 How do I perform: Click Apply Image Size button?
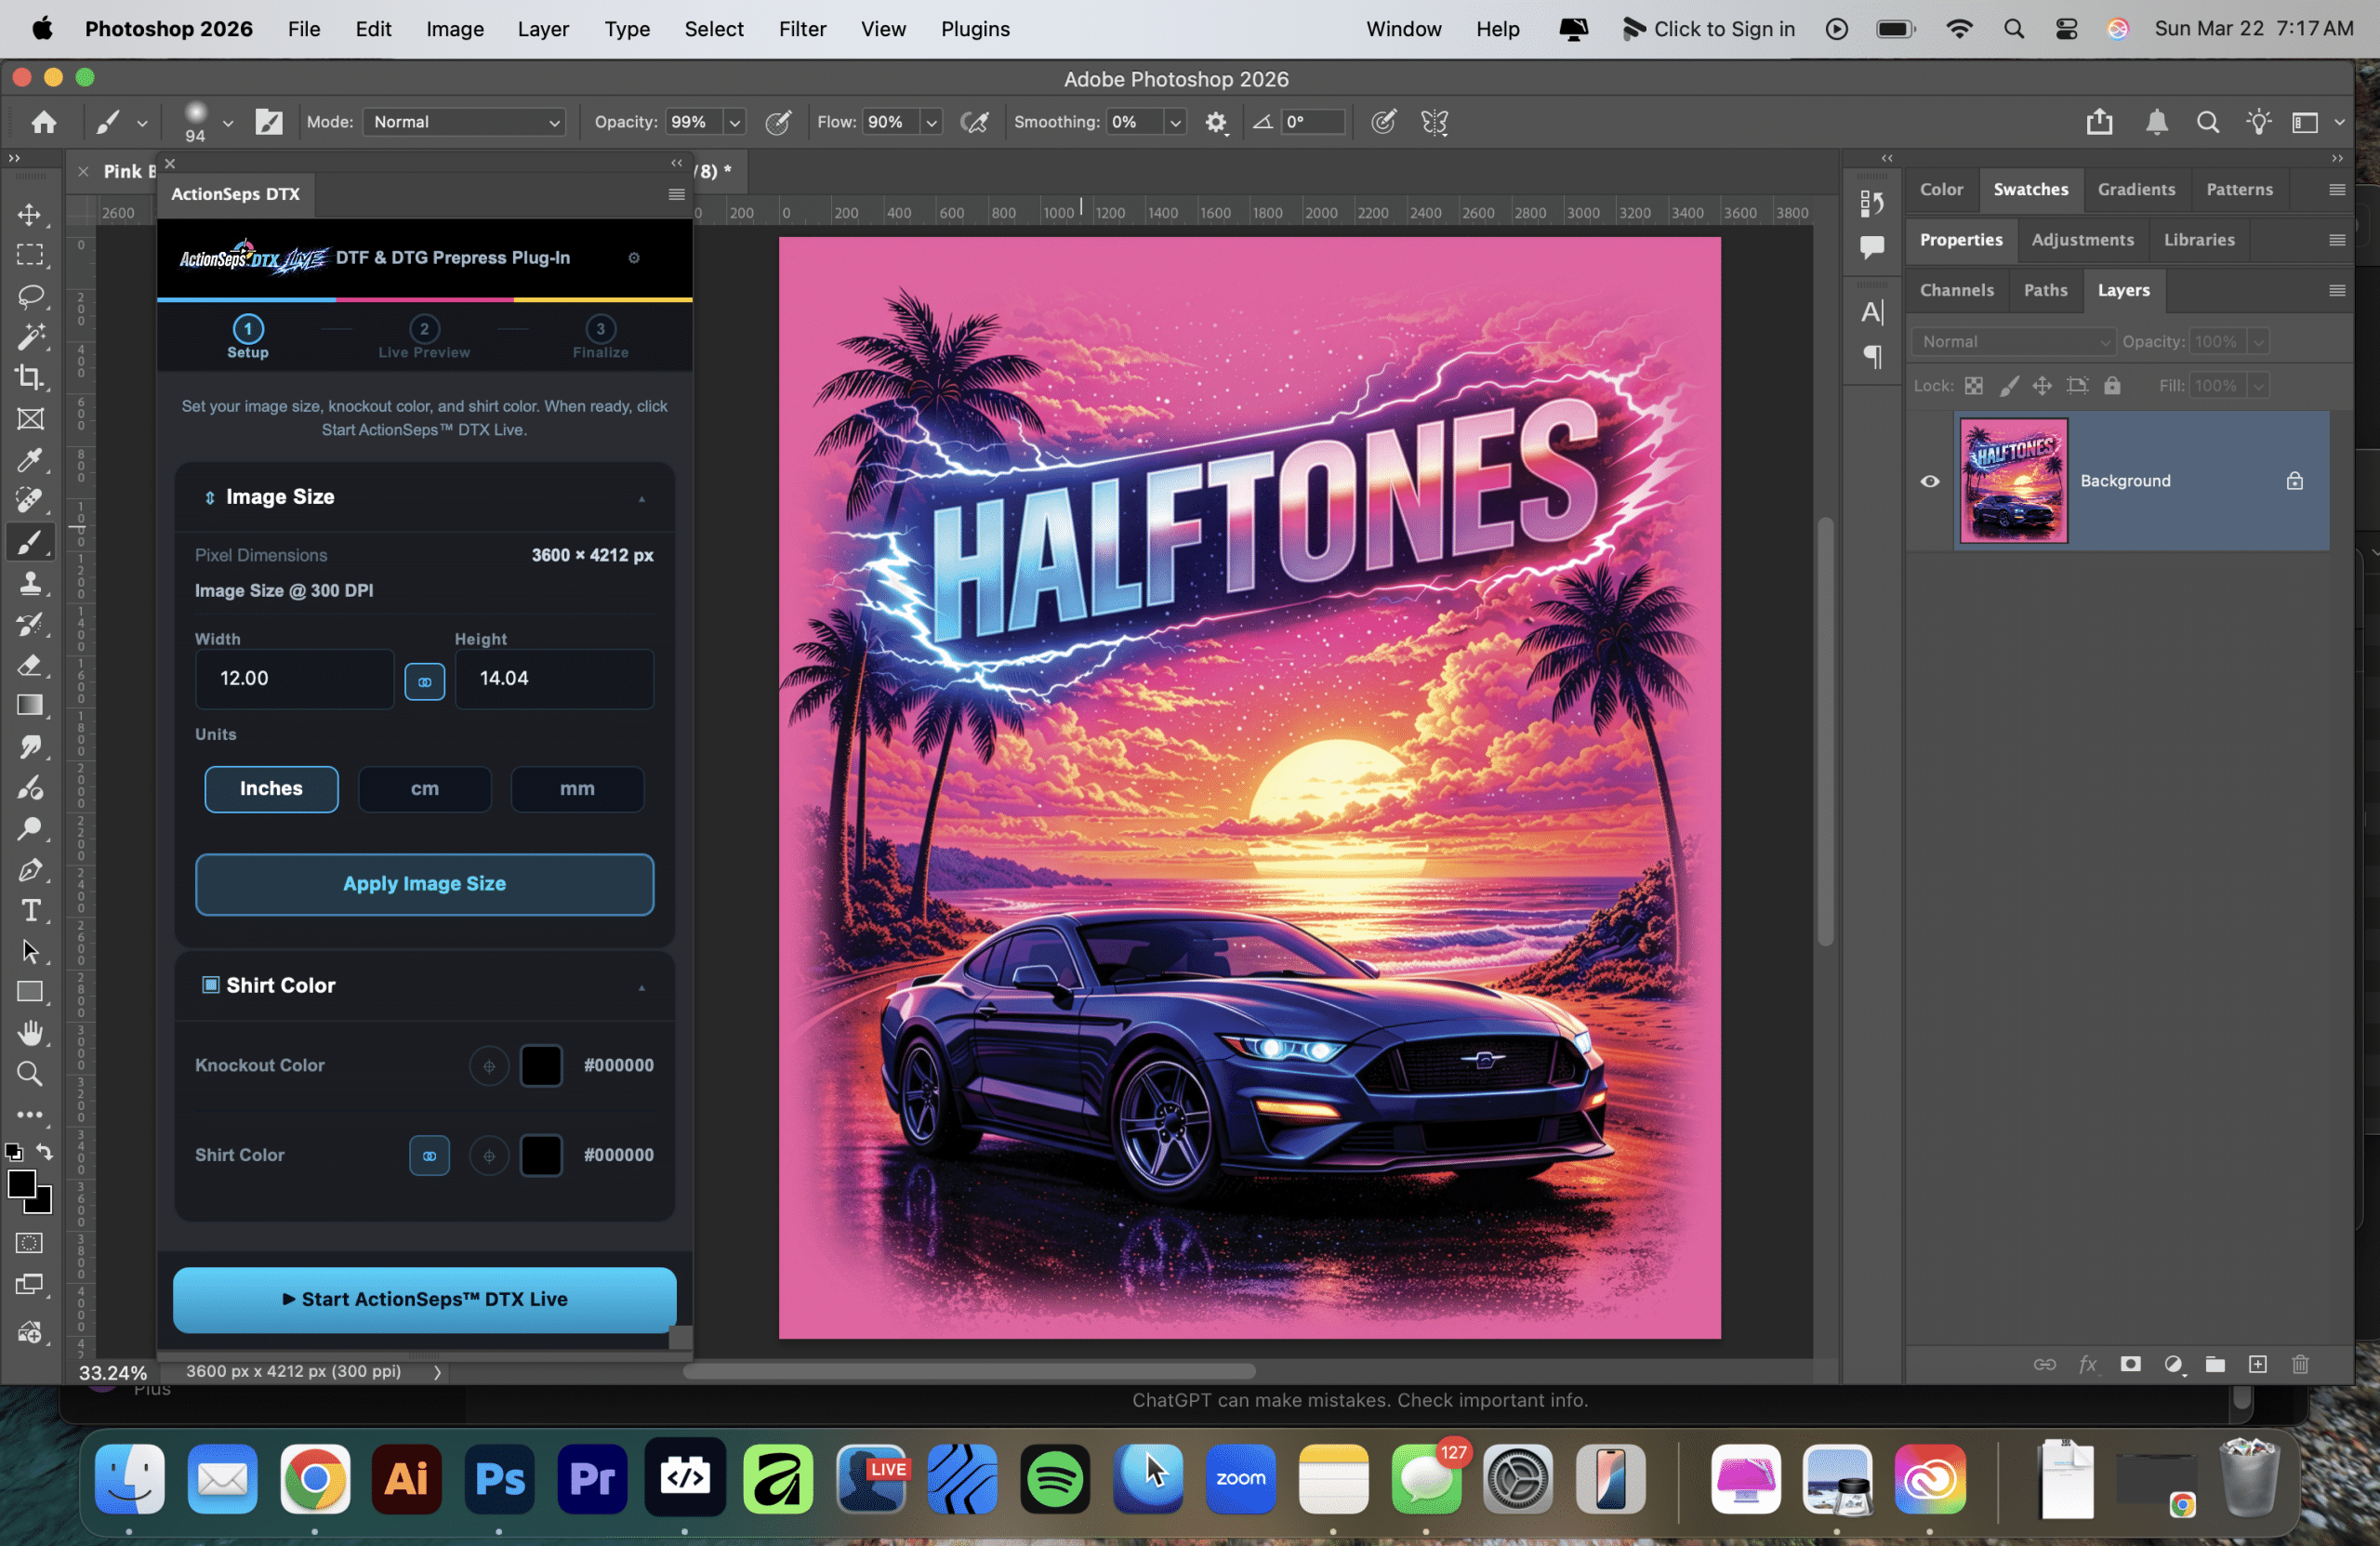tap(424, 884)
